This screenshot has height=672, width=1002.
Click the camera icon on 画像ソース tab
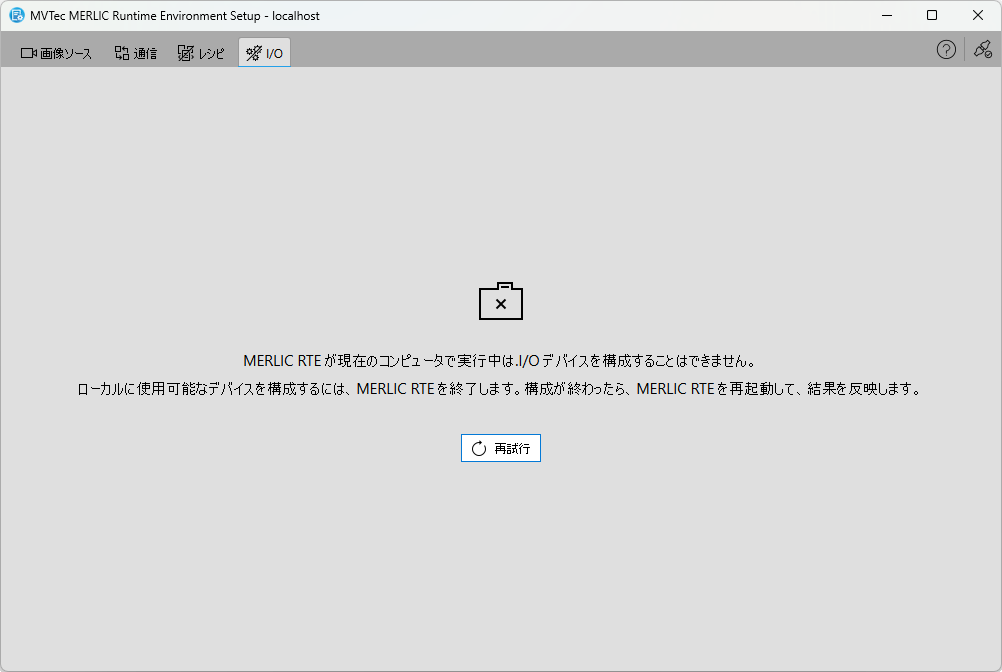point(28,53)
